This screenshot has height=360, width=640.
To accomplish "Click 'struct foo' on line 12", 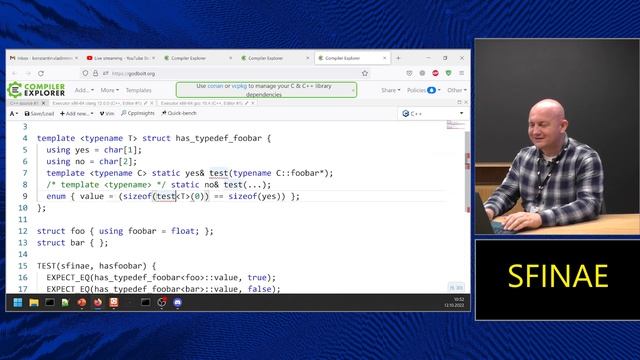I will pyautogui.click(x=61, y=231).
